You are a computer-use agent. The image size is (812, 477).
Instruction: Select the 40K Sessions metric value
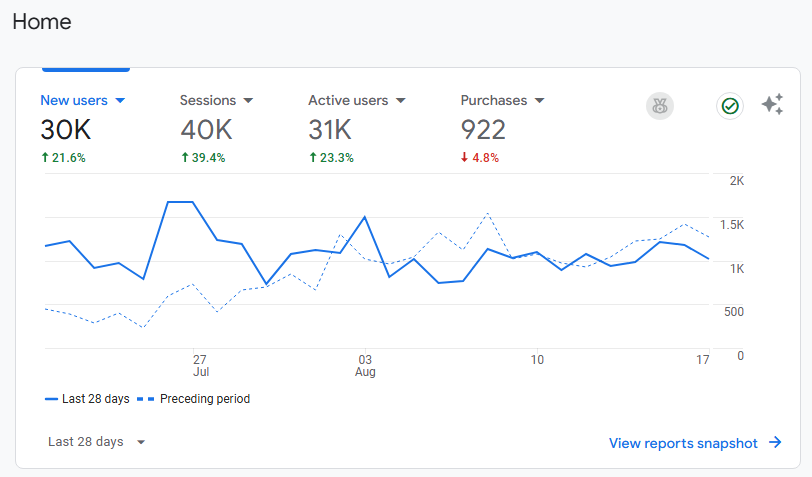point(206,129)
